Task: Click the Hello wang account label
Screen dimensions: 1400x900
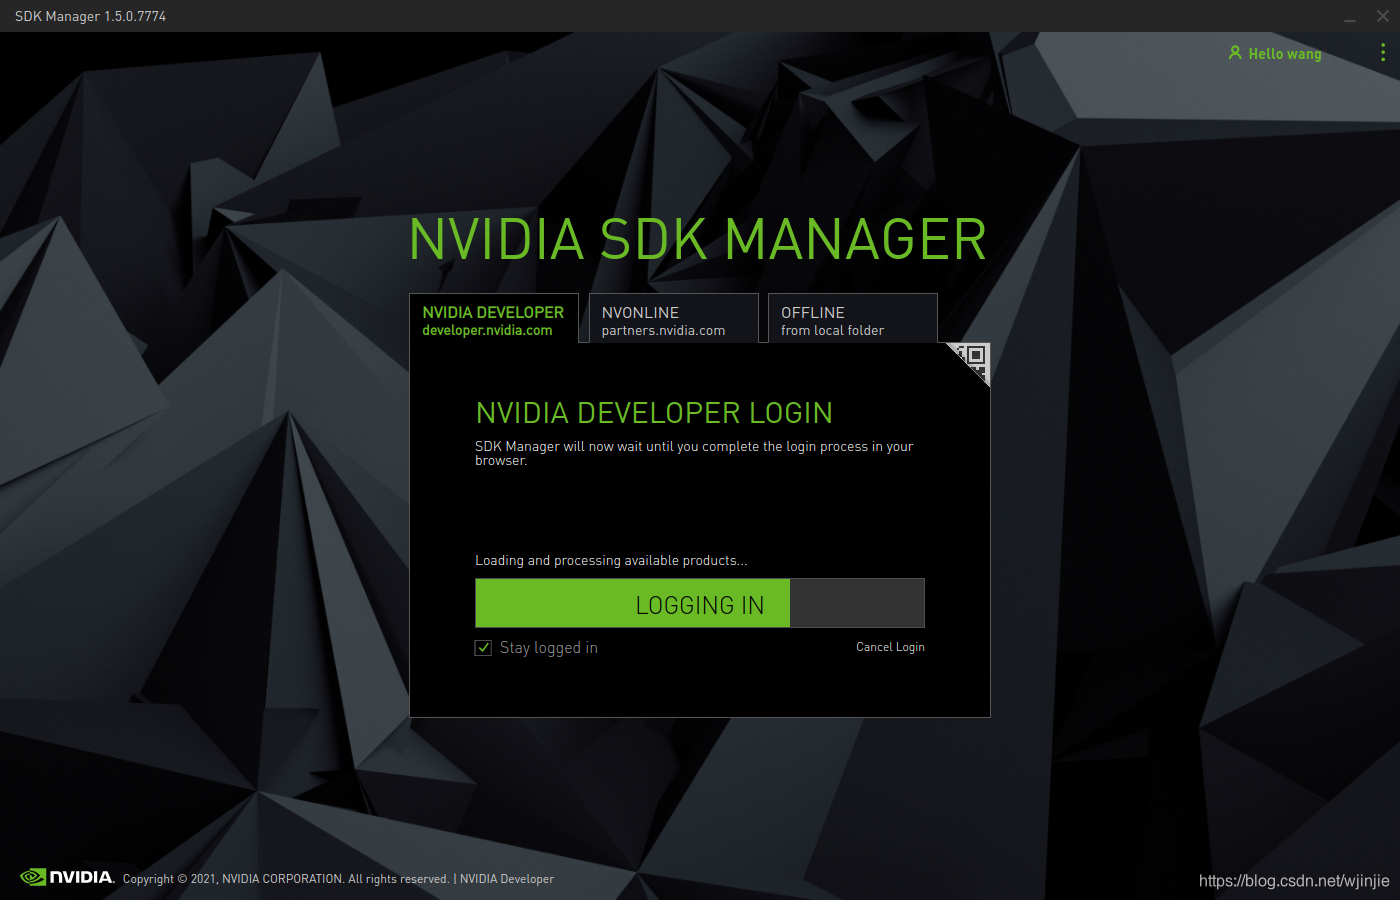Action: 1285,54
